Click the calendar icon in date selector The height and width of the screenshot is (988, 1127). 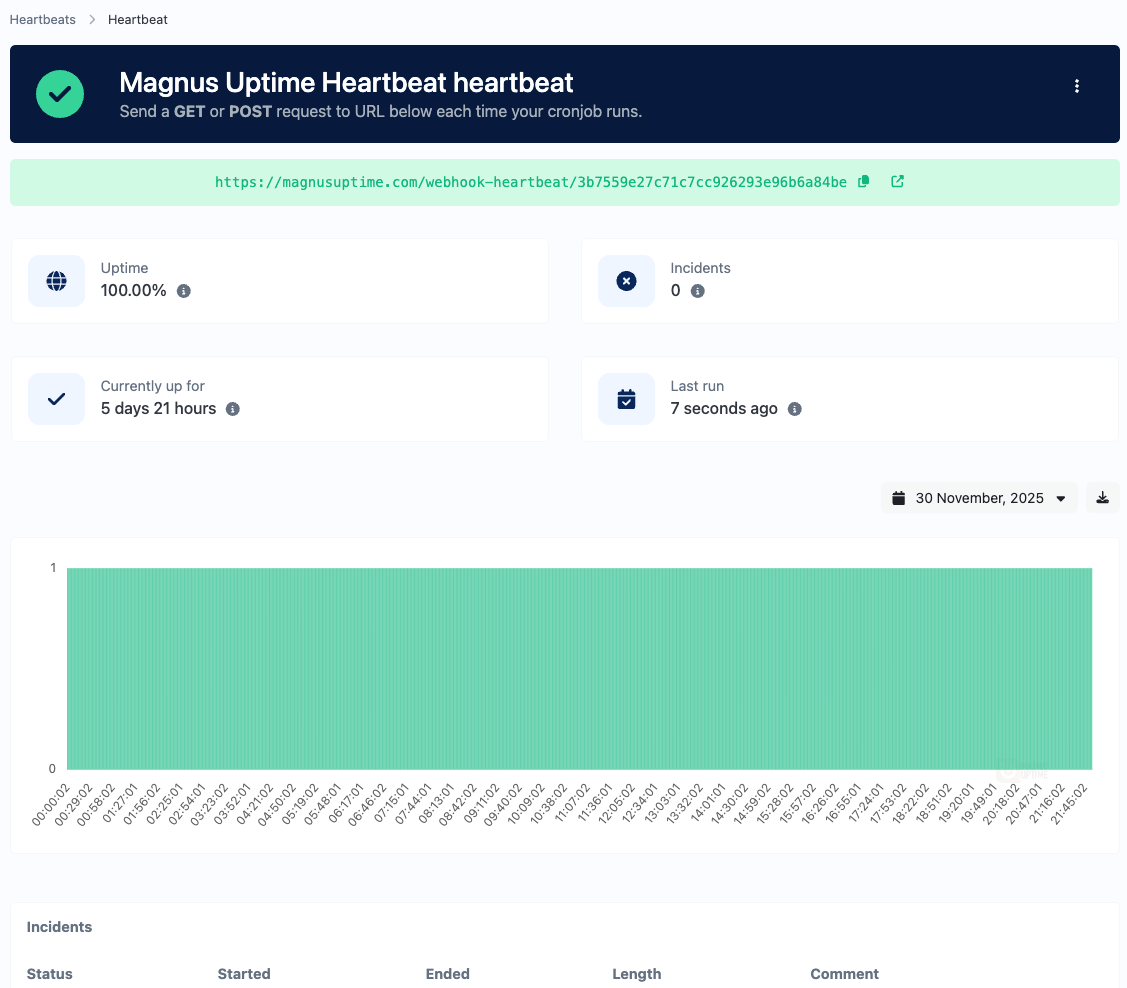[x=898, y=497]
